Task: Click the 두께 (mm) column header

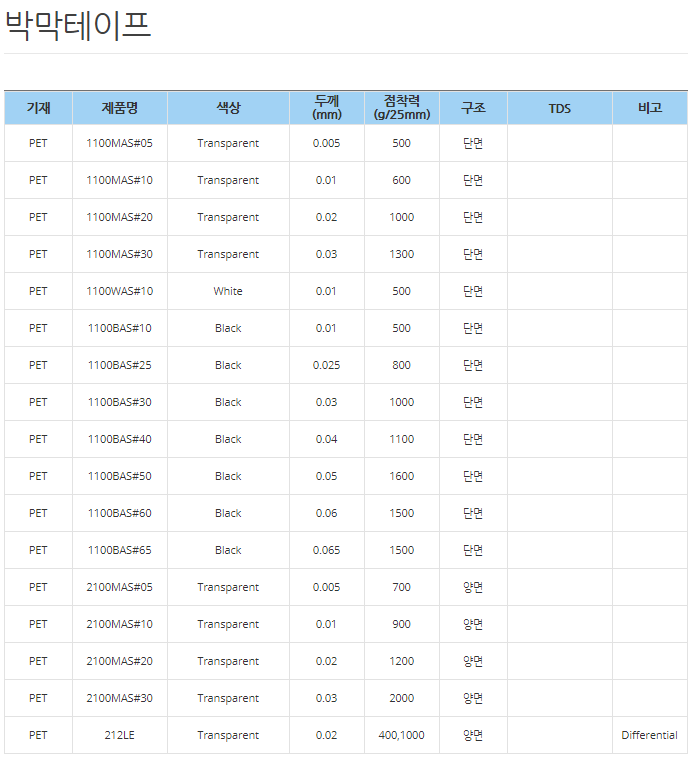Action: [x=326, y=107]
